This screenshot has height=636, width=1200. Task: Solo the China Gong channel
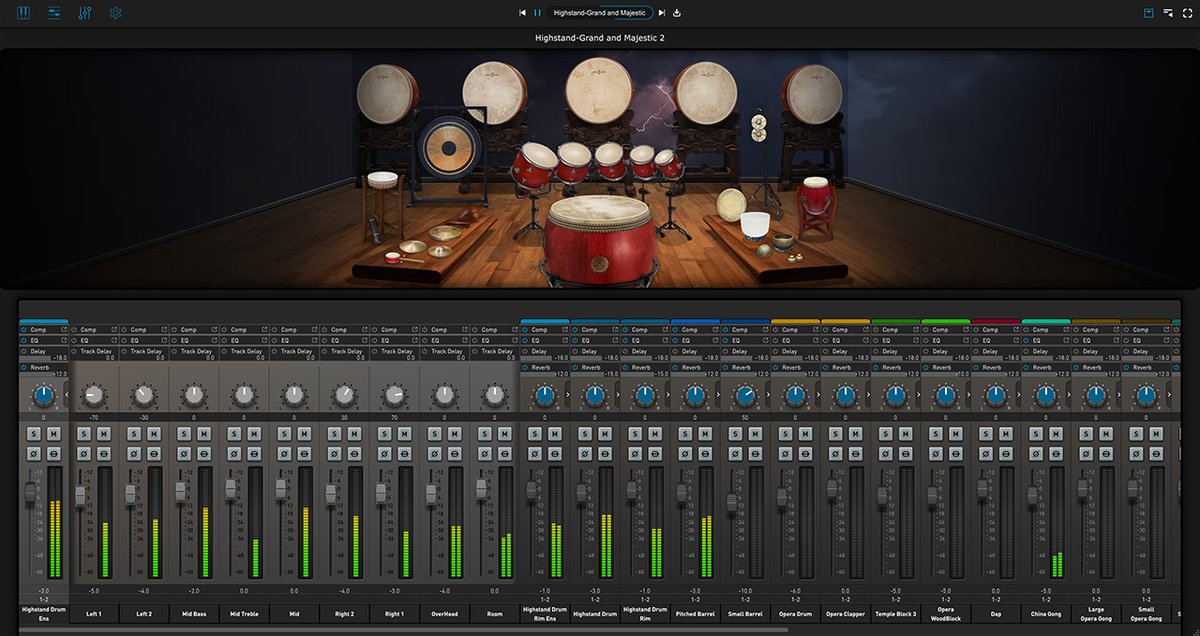[1035, 433]
